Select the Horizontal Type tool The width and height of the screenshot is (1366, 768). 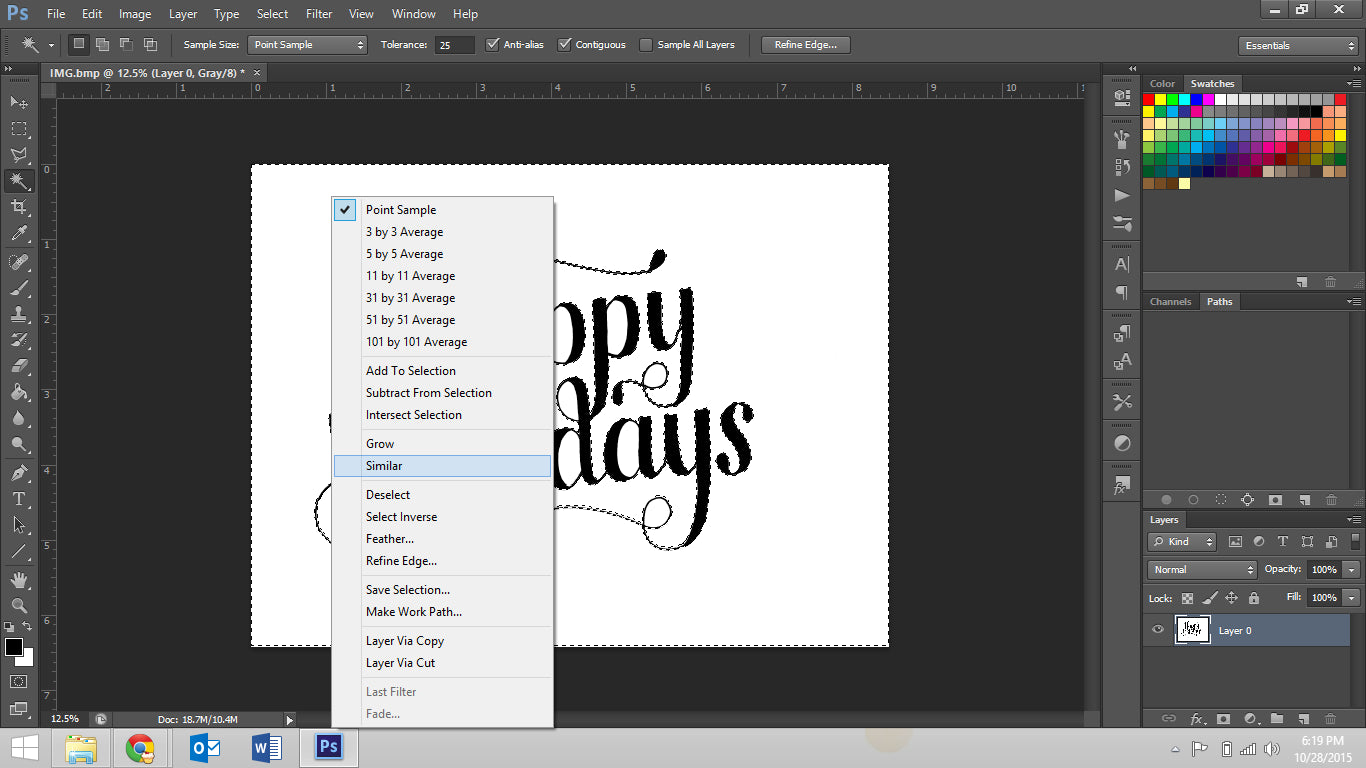point(18,499)
